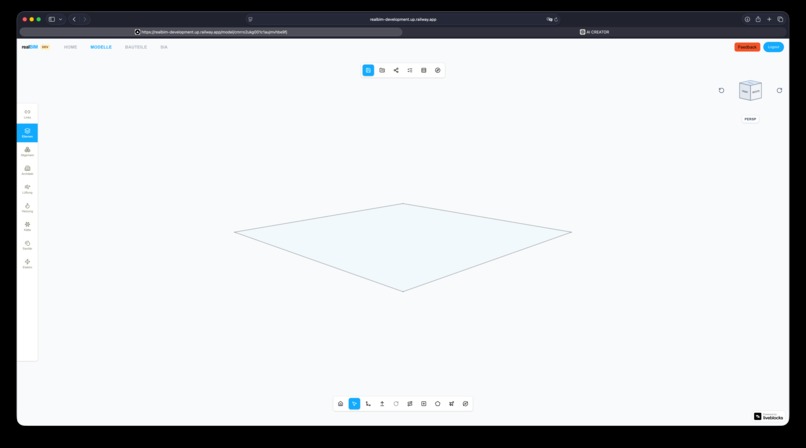Screen dimensions: 806x448
Task: Open the Heizung flame icon panel
Action: (27, 208)
